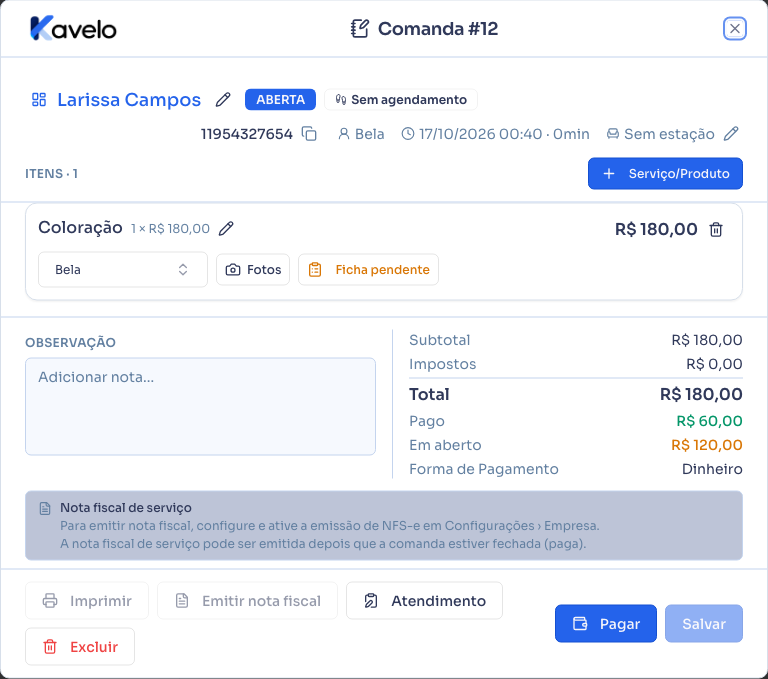Image resolution: width=768 pixels, height=679 pixels.
Task: Open Fotos for Coloração
Action: coord(253,269)
